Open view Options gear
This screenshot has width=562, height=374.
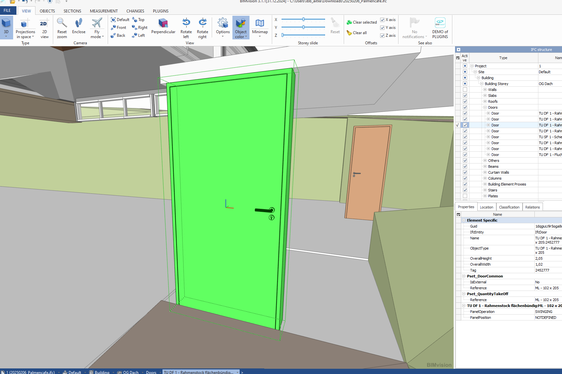click(223, 27)
